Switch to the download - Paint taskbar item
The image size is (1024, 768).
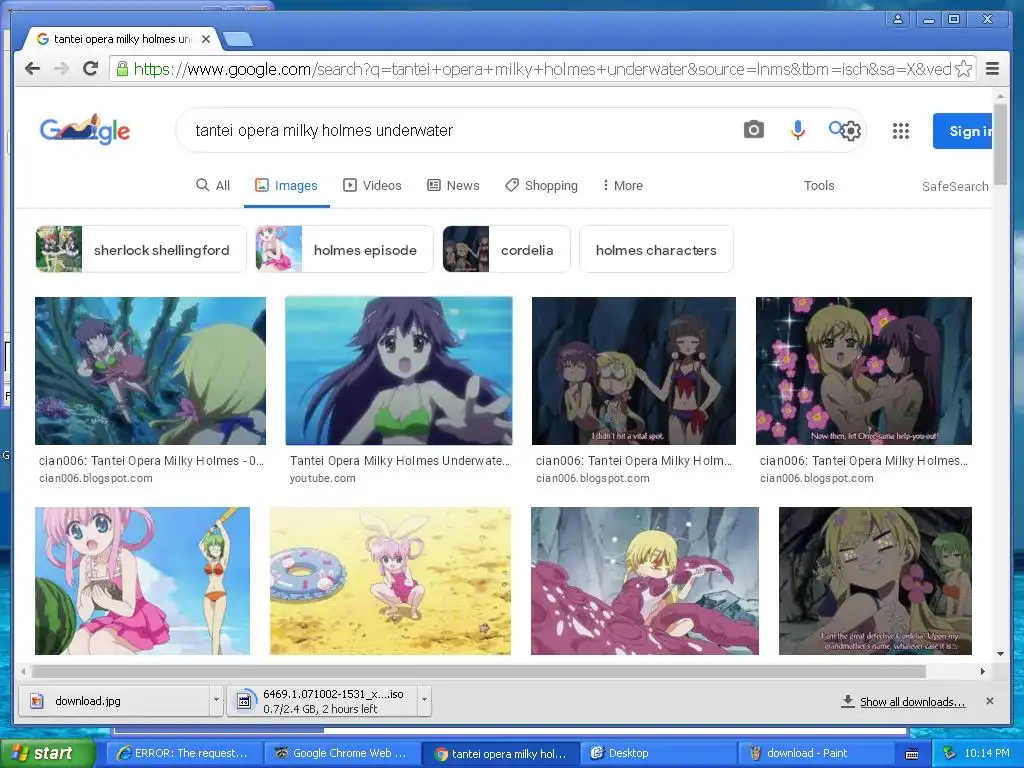click(x=817, y=754)
